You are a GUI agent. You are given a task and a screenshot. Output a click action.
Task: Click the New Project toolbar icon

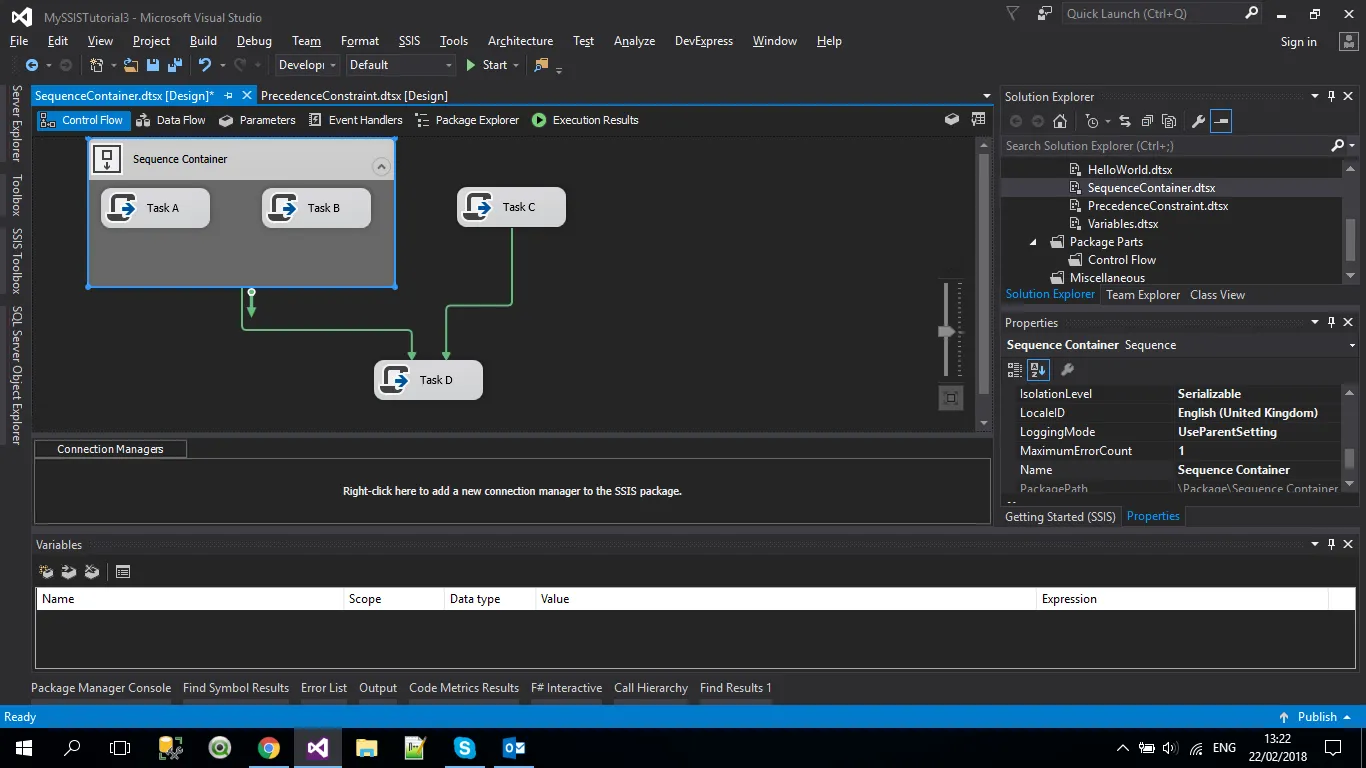pyautogui.click(x=97, y=65)
